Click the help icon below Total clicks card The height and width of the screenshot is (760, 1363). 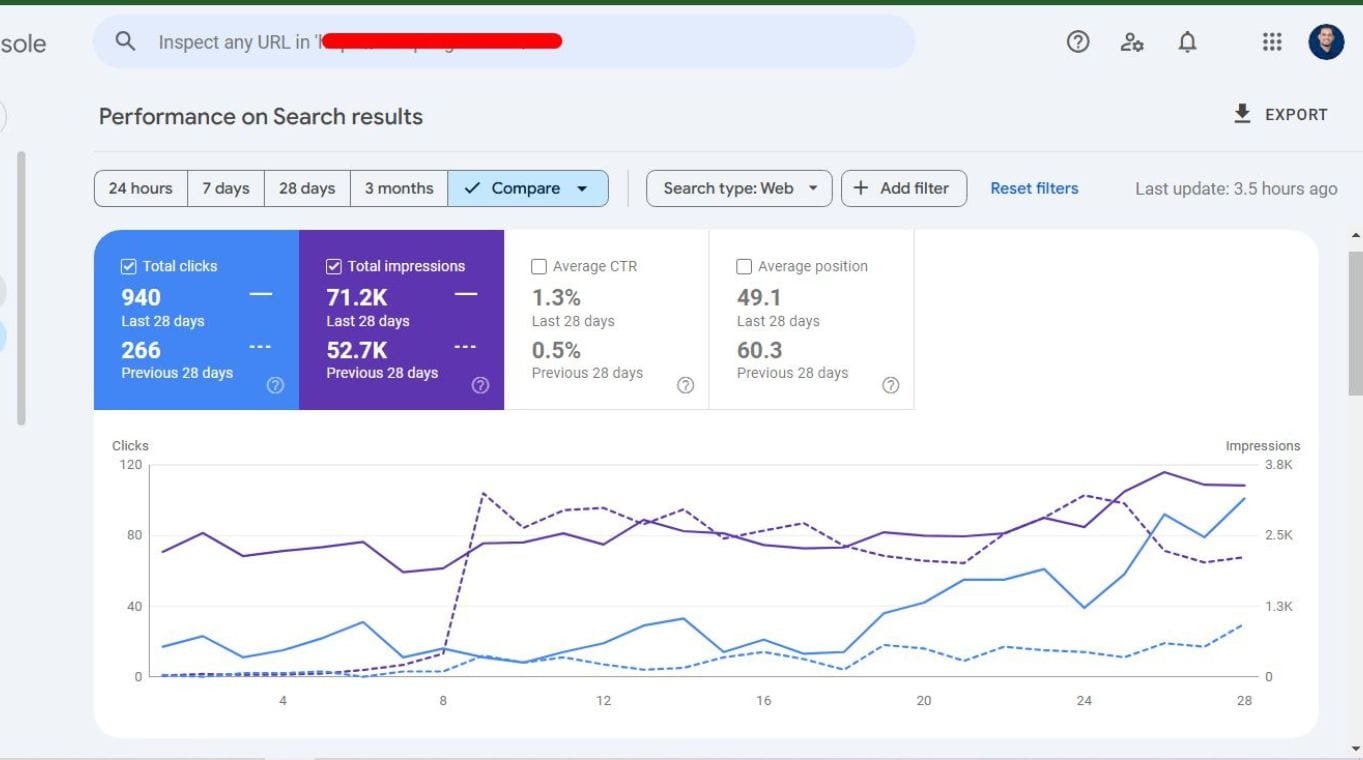coord(275,385)
